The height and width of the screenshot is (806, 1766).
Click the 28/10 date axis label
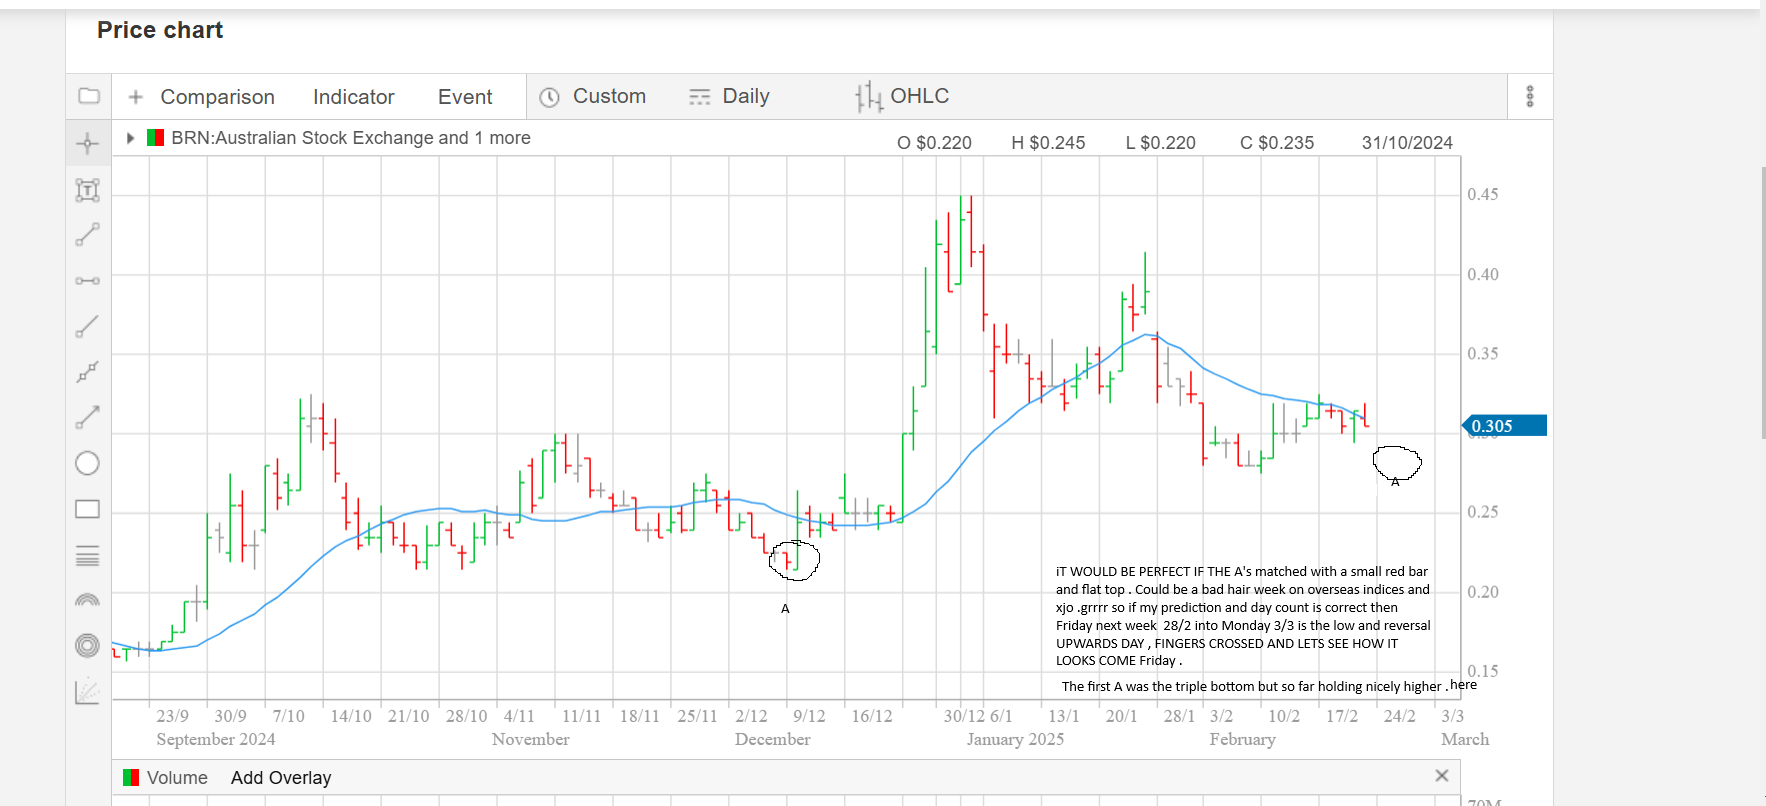click(x=467, y=716)
